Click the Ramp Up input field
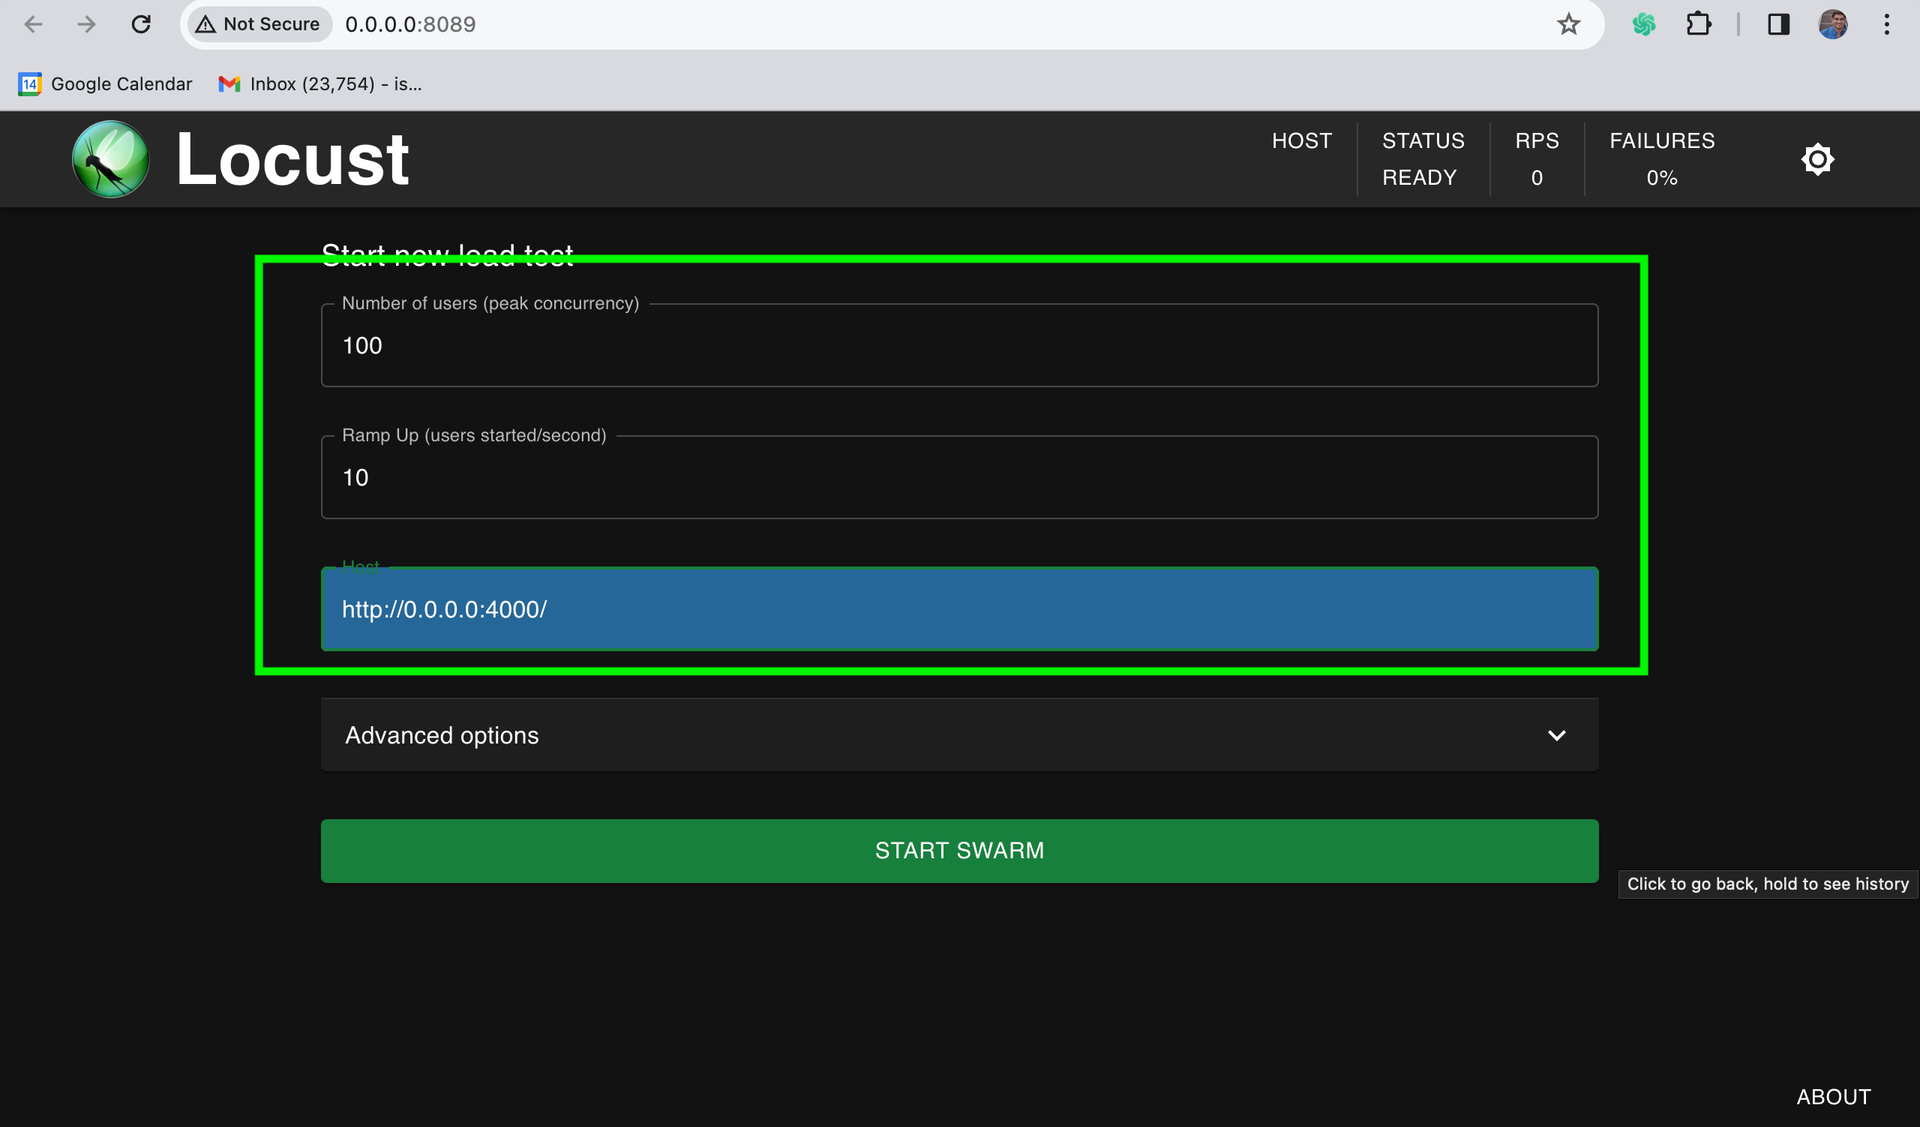 click(958, 478)
